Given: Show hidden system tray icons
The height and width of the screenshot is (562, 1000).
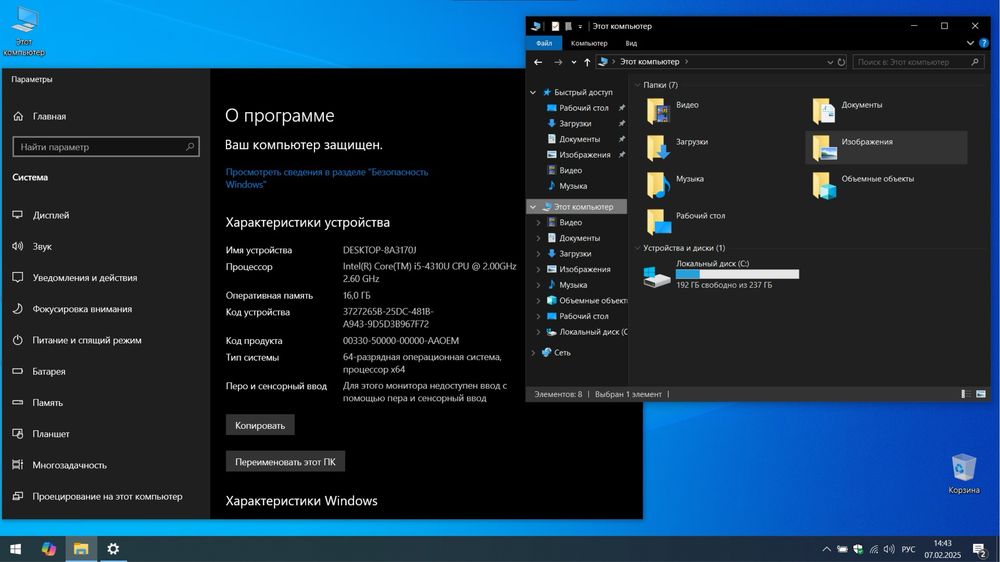Looking at the screenshot, I should point(827,549).
